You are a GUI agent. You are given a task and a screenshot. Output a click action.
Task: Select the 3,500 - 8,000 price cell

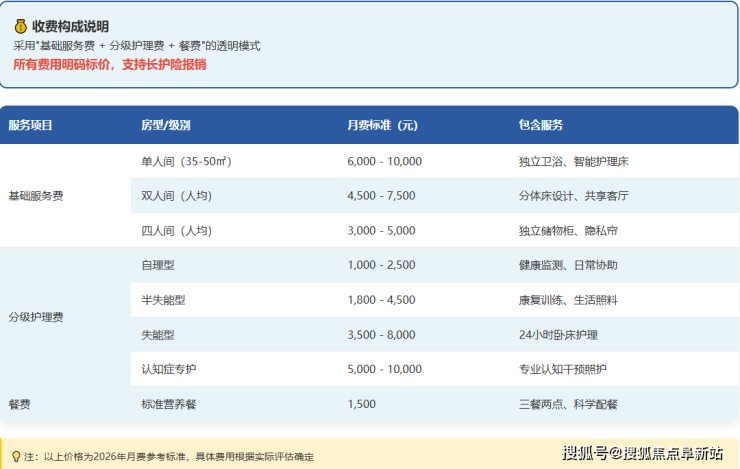coord(381,335)
